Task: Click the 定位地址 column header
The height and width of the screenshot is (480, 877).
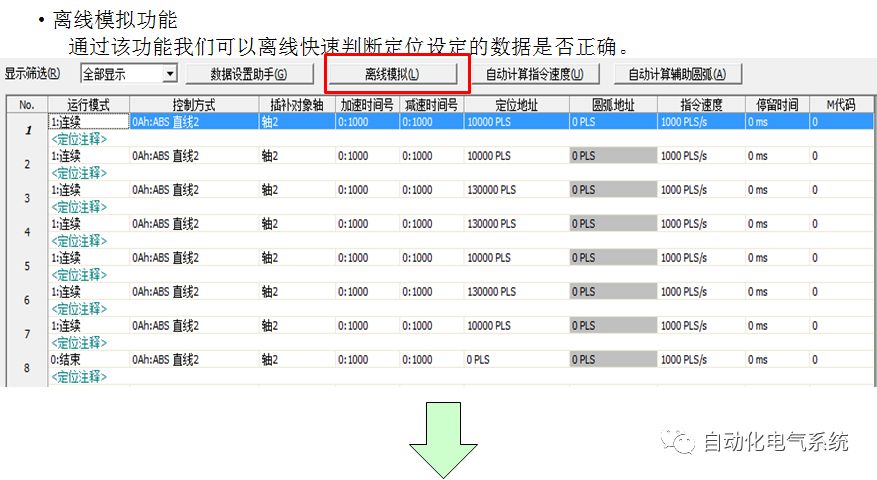Action: 515,104
